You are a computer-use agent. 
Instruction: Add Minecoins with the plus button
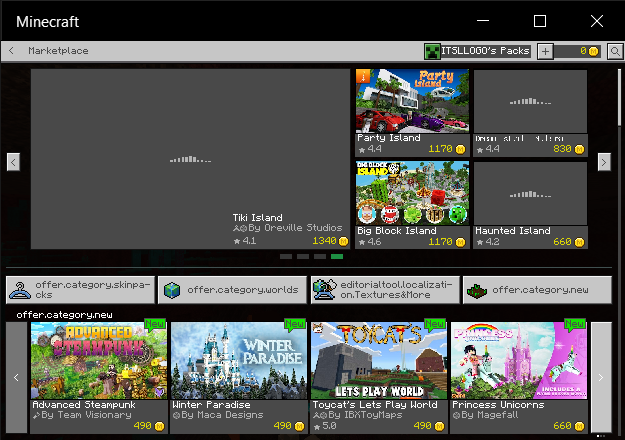(545, 51)
